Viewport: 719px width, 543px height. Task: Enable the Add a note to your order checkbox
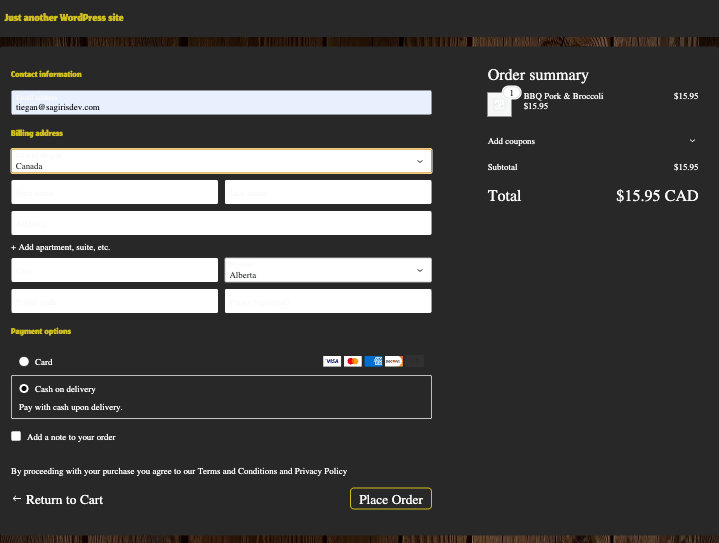(16, 436)
